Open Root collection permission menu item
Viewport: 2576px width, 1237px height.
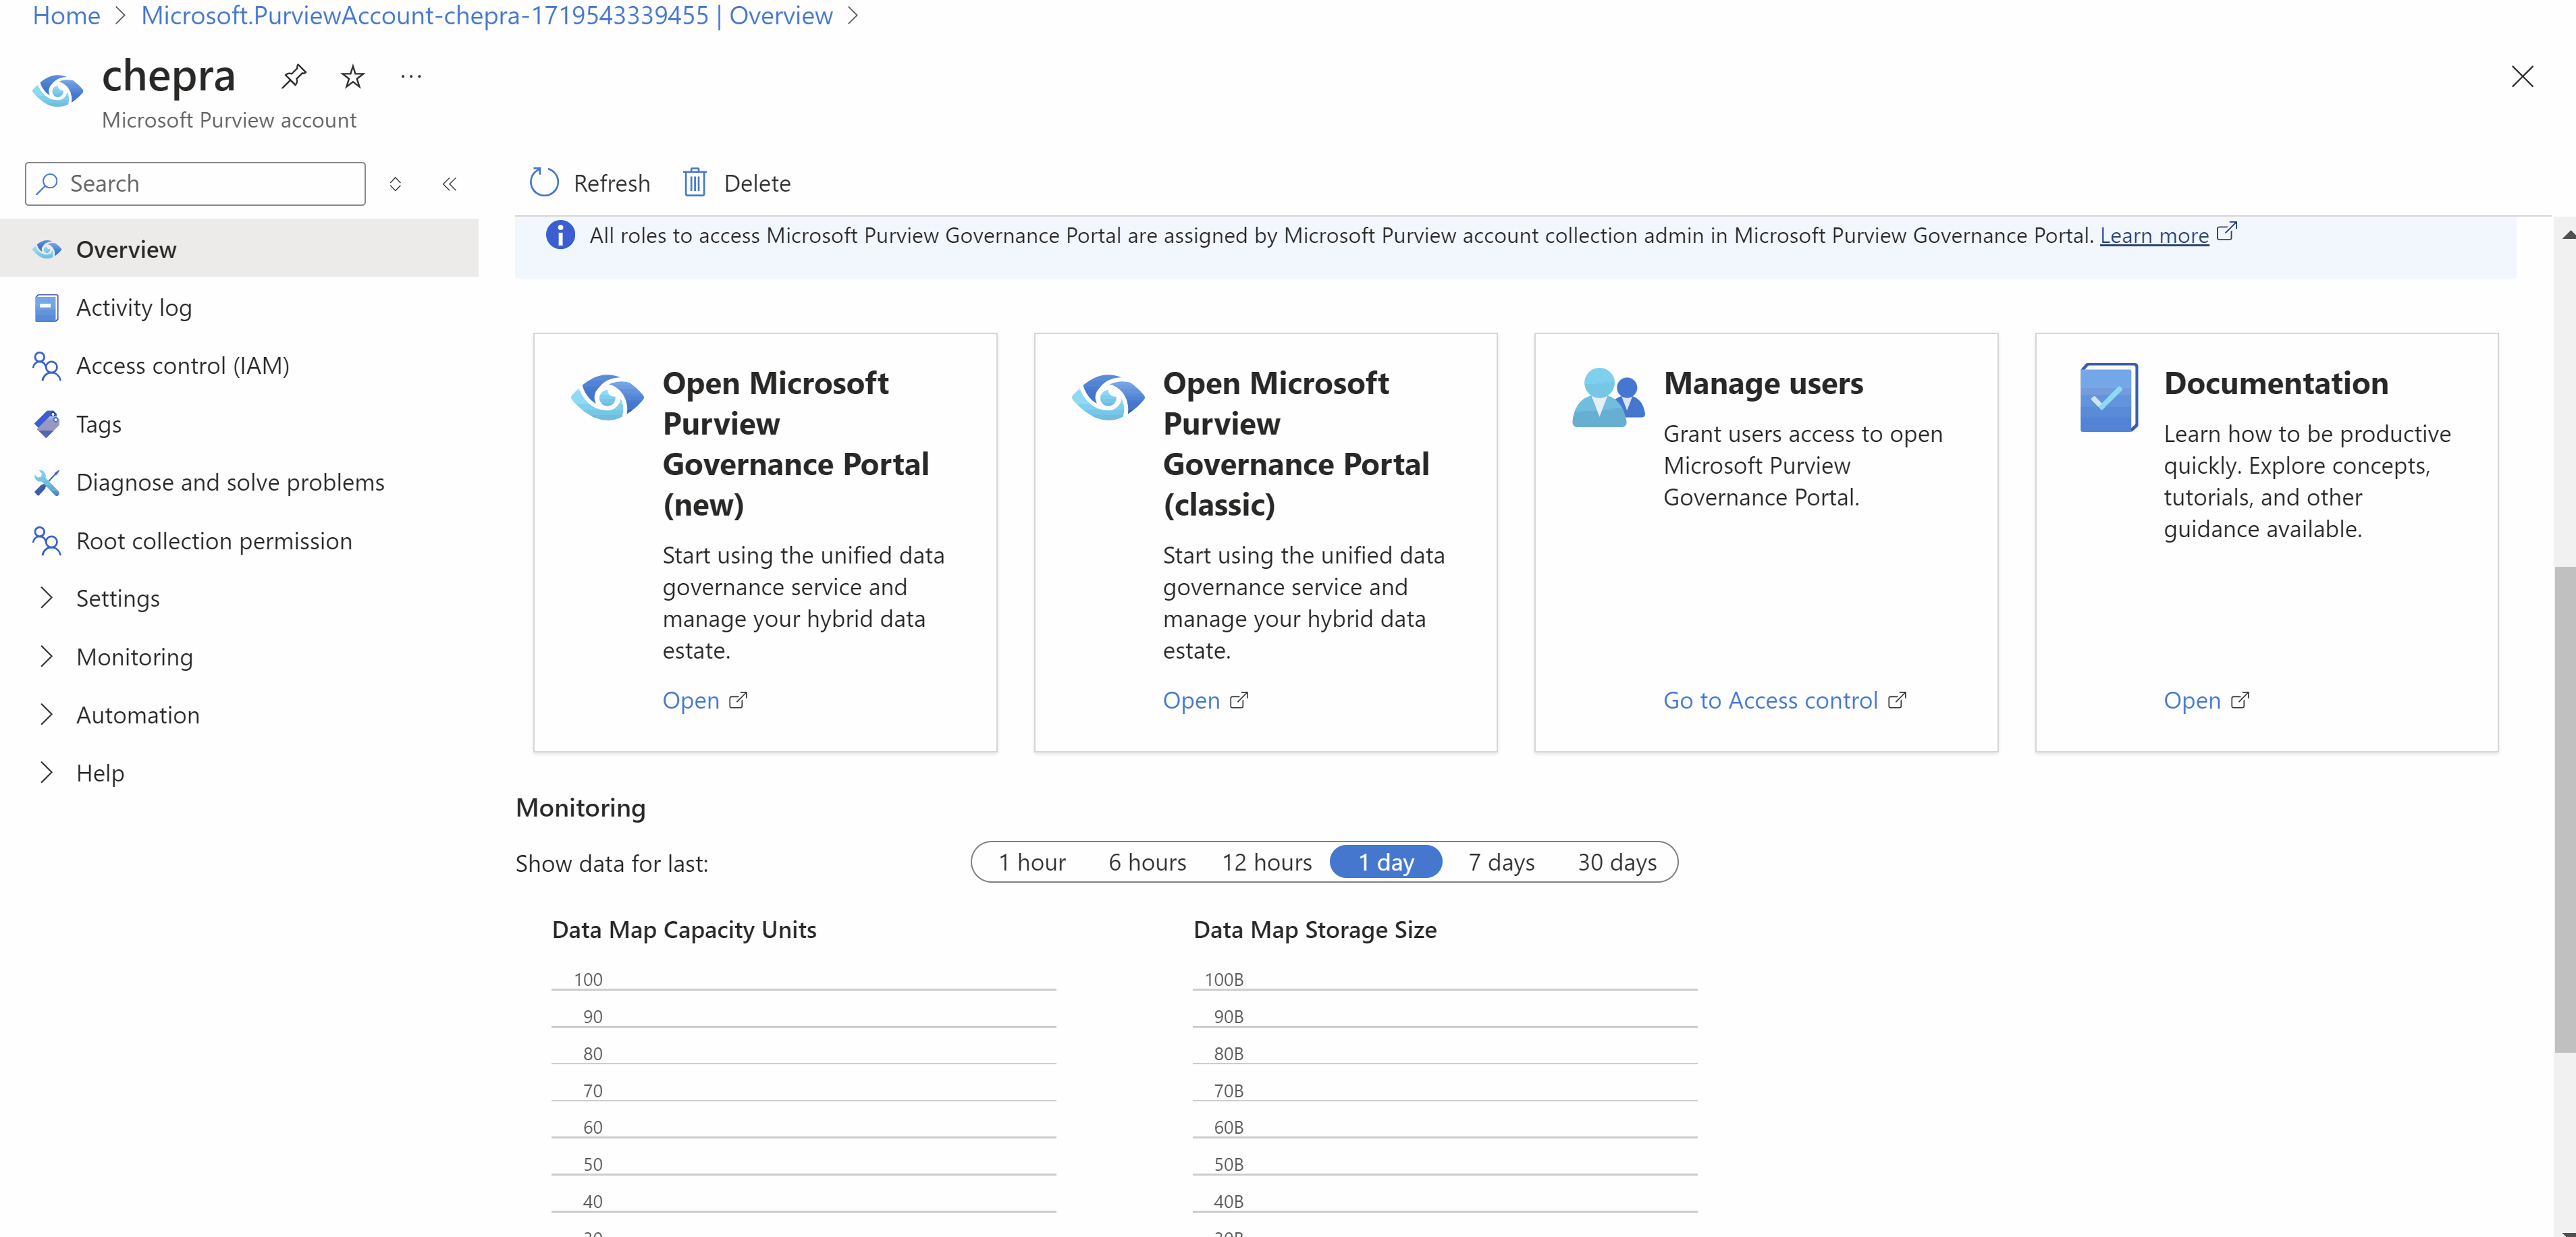(x=239, y=541)
